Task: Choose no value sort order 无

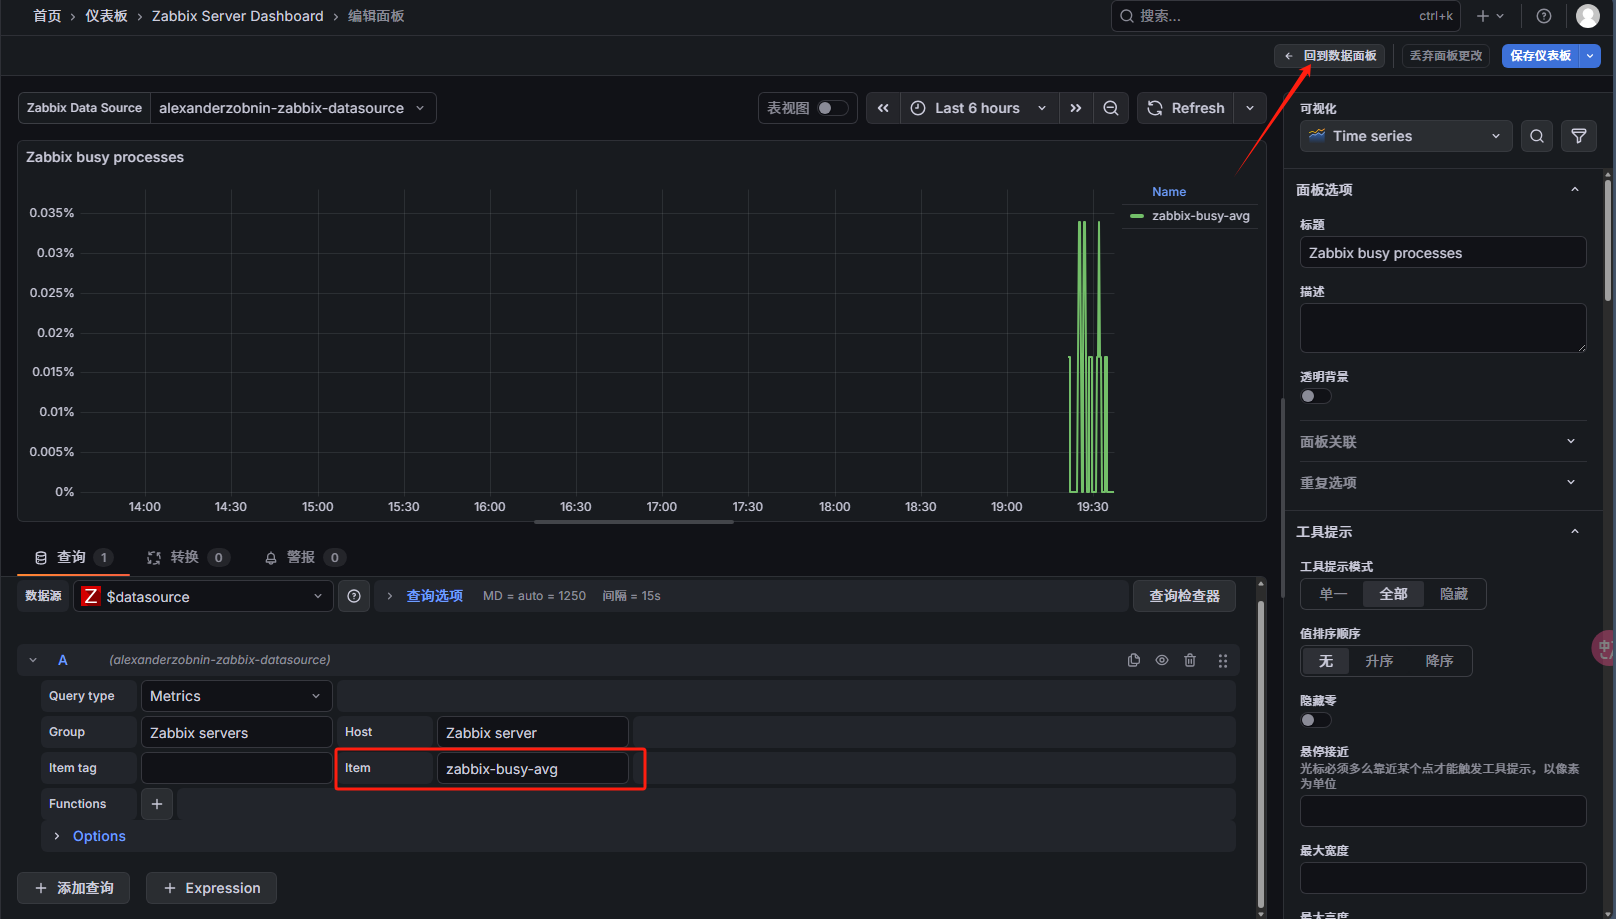Action: [x=1326, y=661]
